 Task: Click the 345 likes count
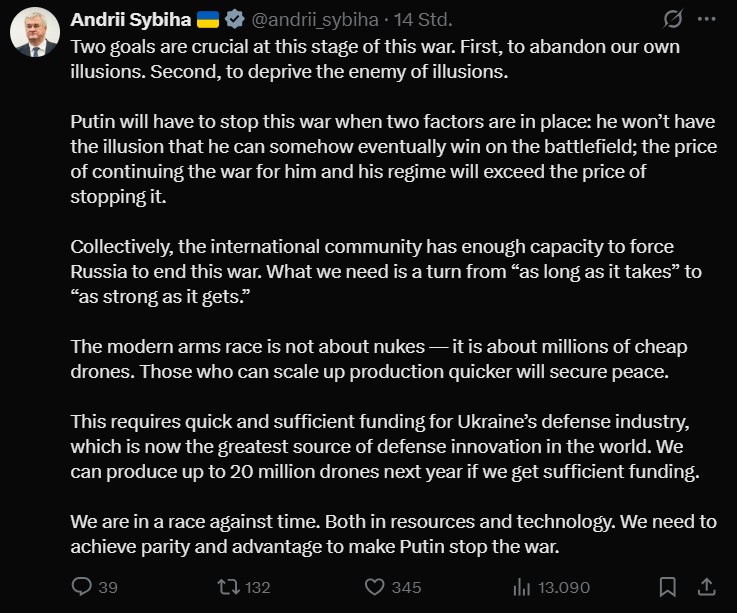406,587
